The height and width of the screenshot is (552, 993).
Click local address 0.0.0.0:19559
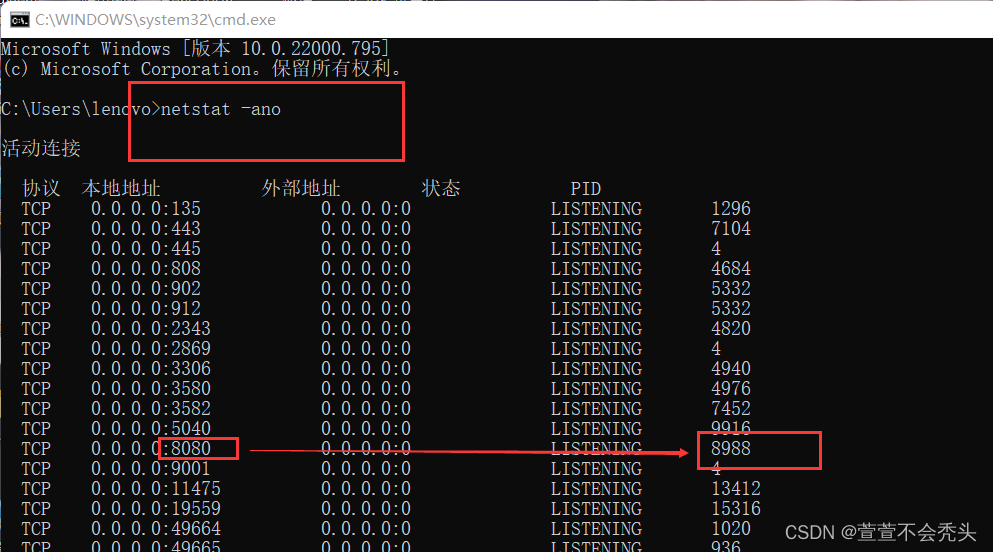(156, 509)
